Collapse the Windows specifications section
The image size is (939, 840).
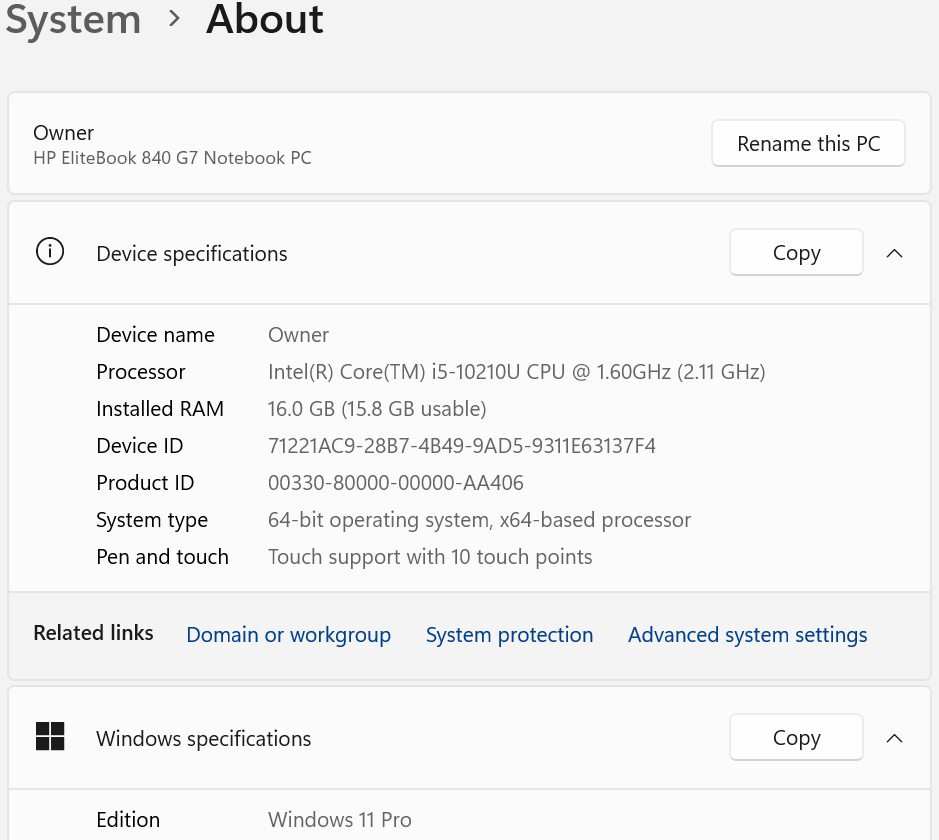coord(894,738)
